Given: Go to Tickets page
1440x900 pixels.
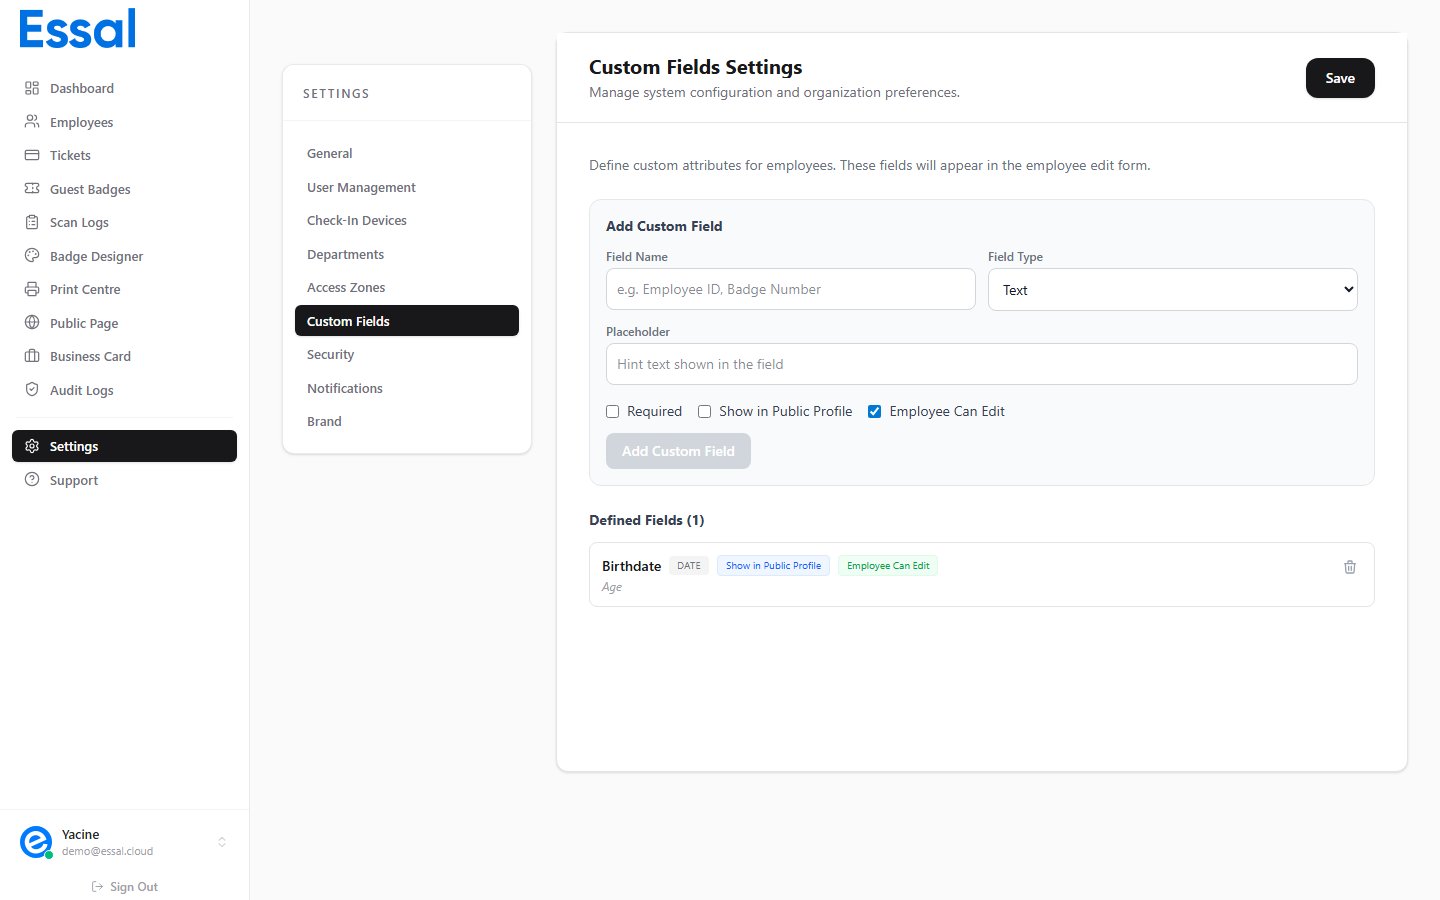Looking at the screenshot, I should point(124,155).
